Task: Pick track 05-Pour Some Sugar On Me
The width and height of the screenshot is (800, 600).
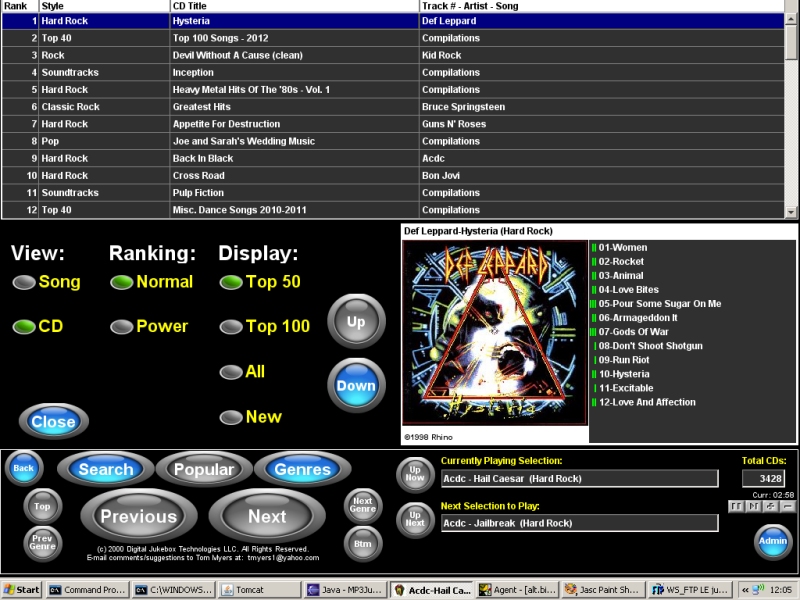Action: 660,304
